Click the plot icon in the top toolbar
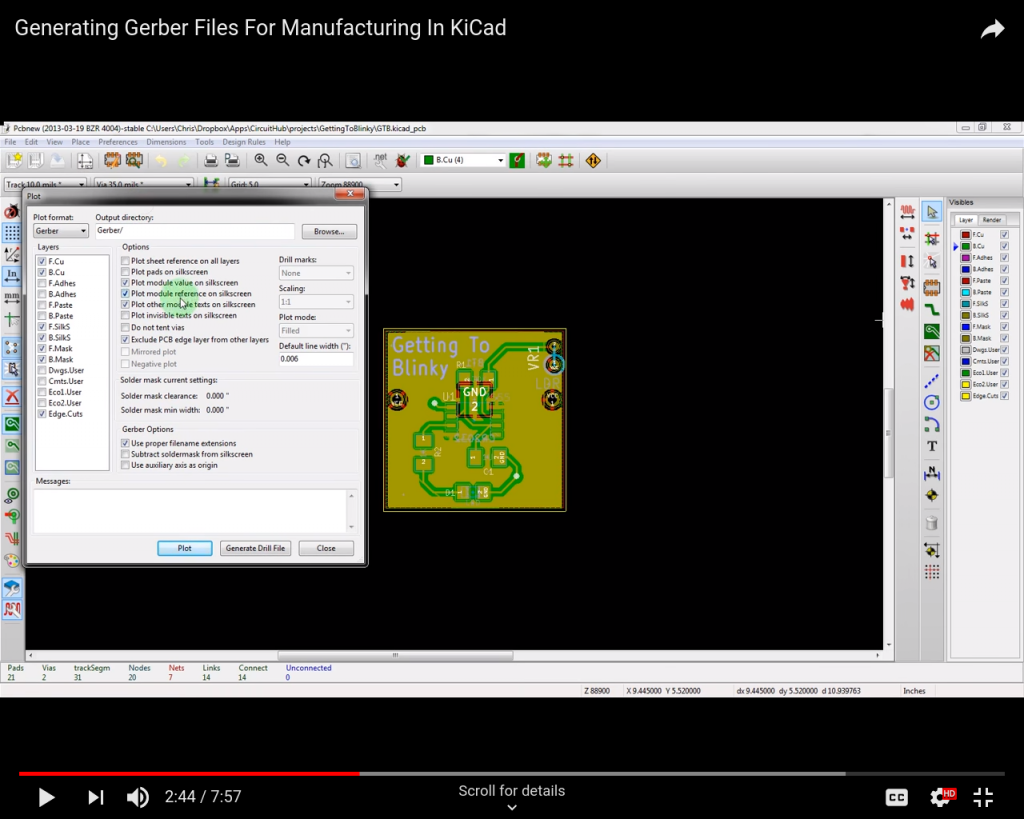1024x819 pixels. click(x=232, y=160)
